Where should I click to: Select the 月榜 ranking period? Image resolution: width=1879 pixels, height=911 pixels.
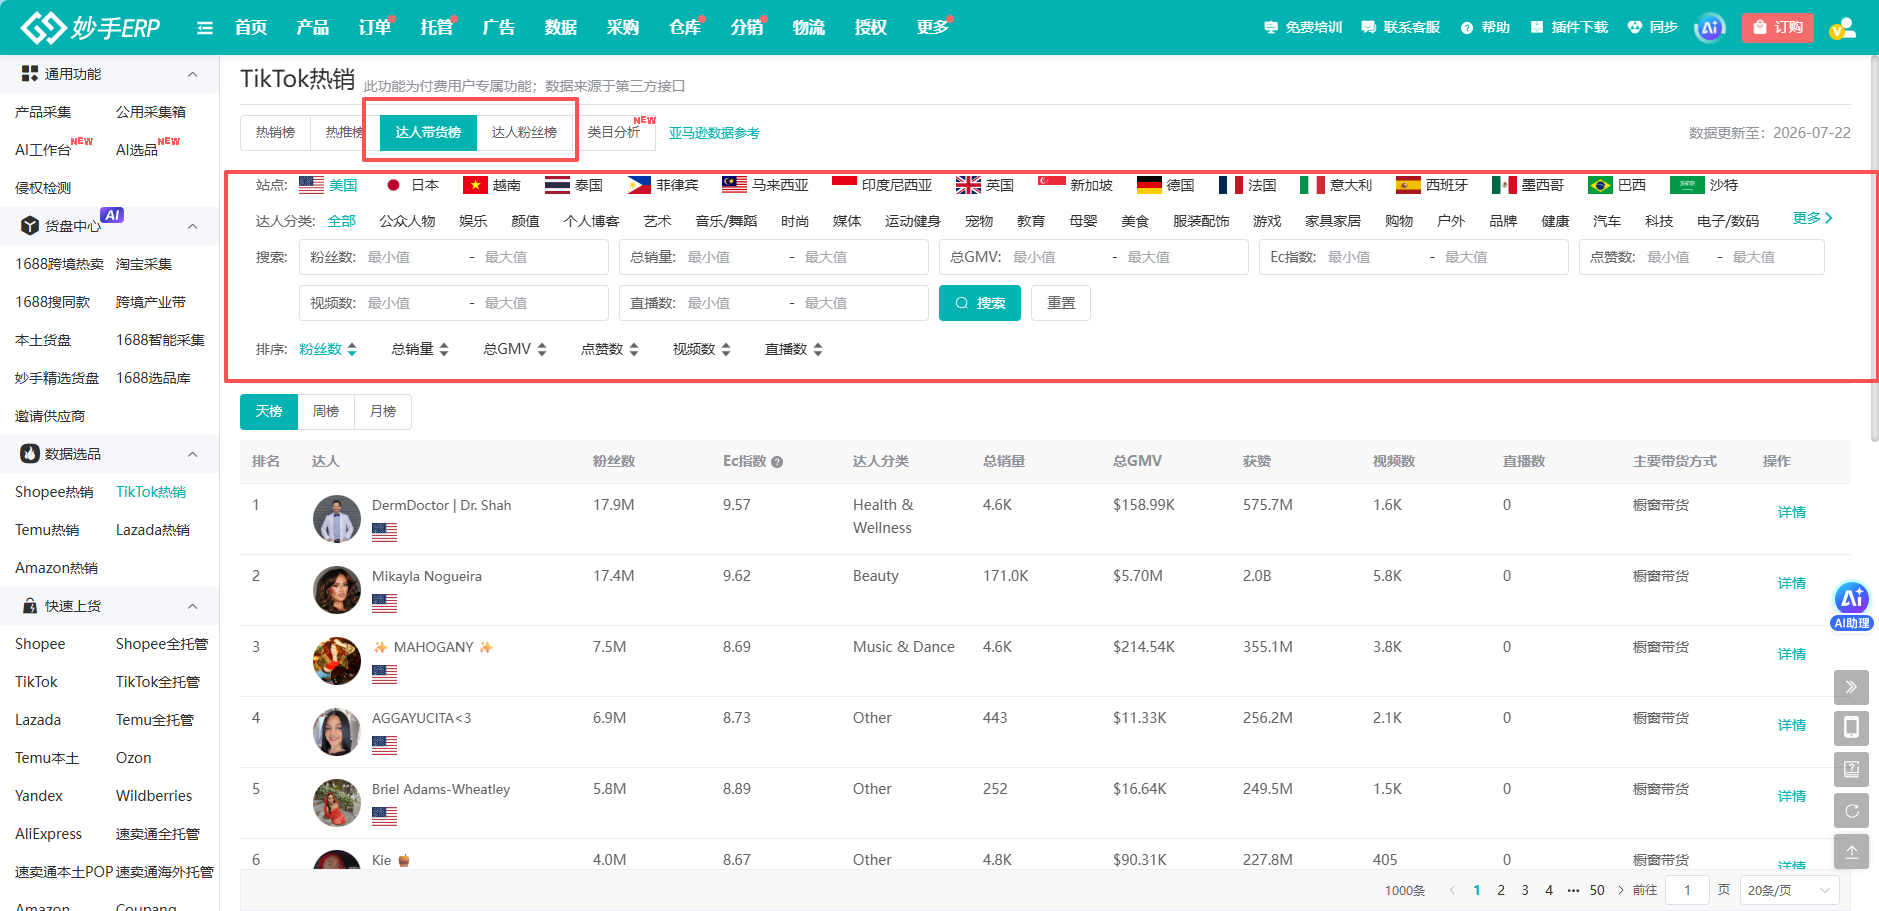point(383,411)
